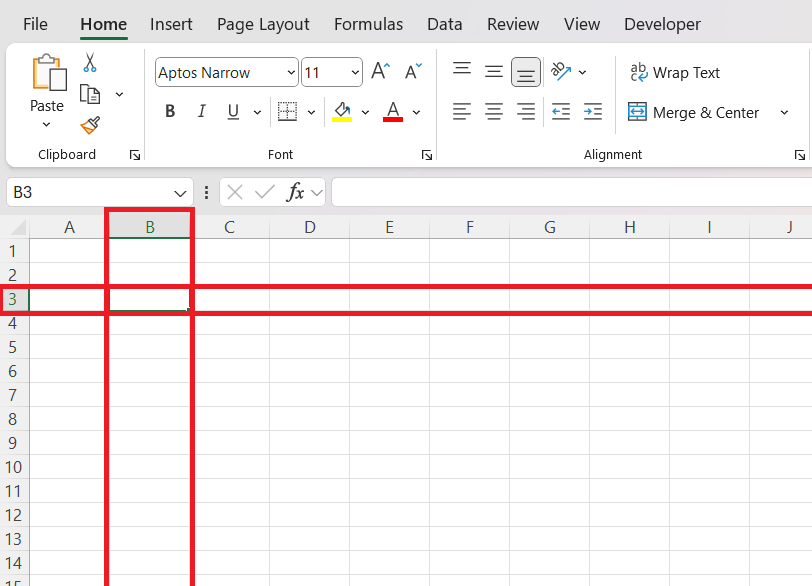Open the Name Box dropdown arrow
The image size is (812, 586).
coord(180,193)
